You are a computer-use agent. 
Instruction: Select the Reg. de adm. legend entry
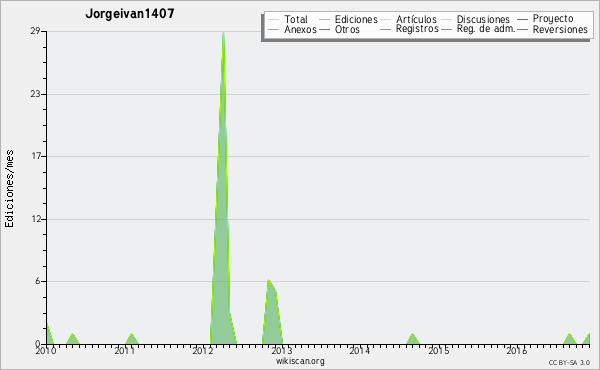pos(486,29)
